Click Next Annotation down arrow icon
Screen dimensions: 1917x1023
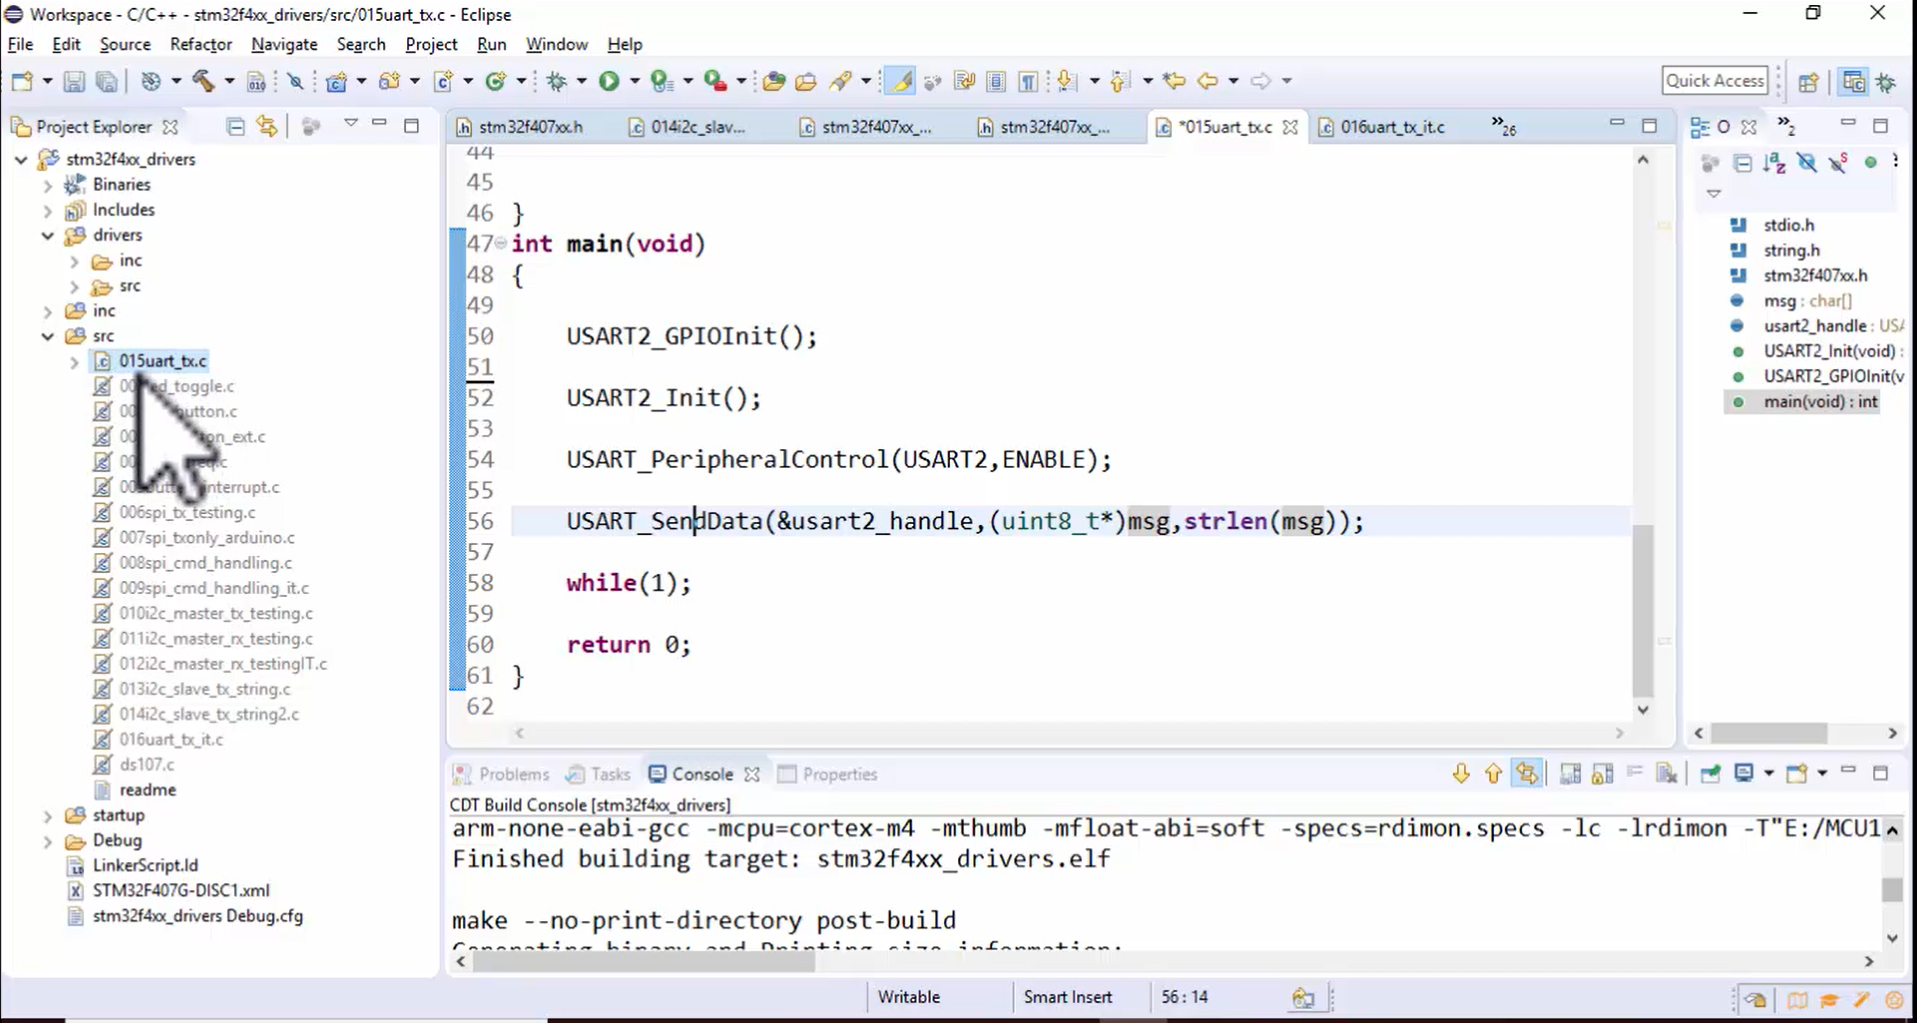click(x=1066, y=81)
